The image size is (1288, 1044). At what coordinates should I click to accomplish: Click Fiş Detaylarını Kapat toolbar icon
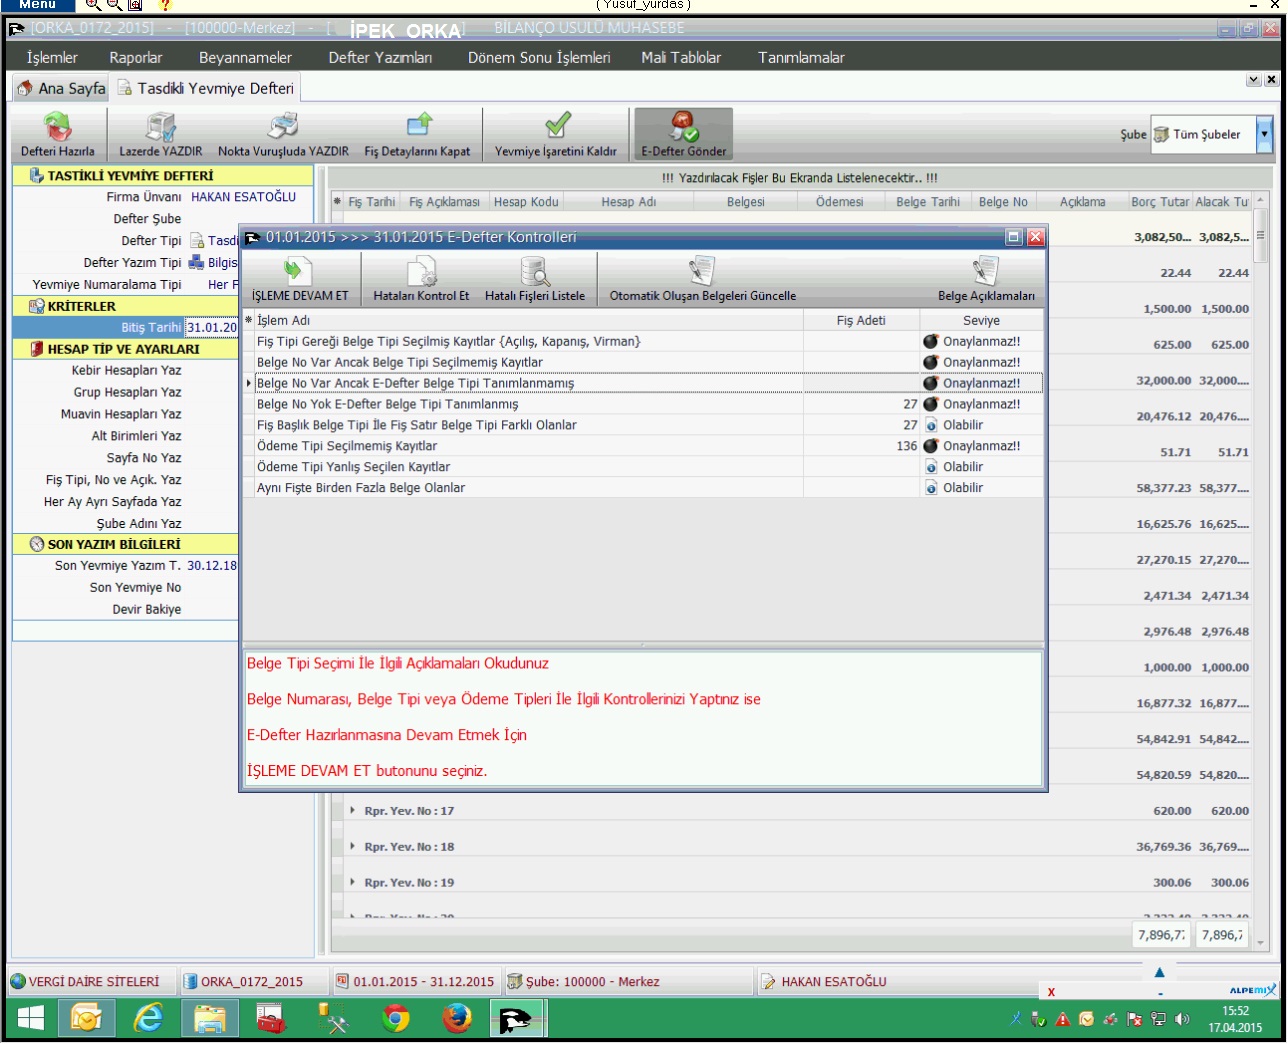click(418, 127)
